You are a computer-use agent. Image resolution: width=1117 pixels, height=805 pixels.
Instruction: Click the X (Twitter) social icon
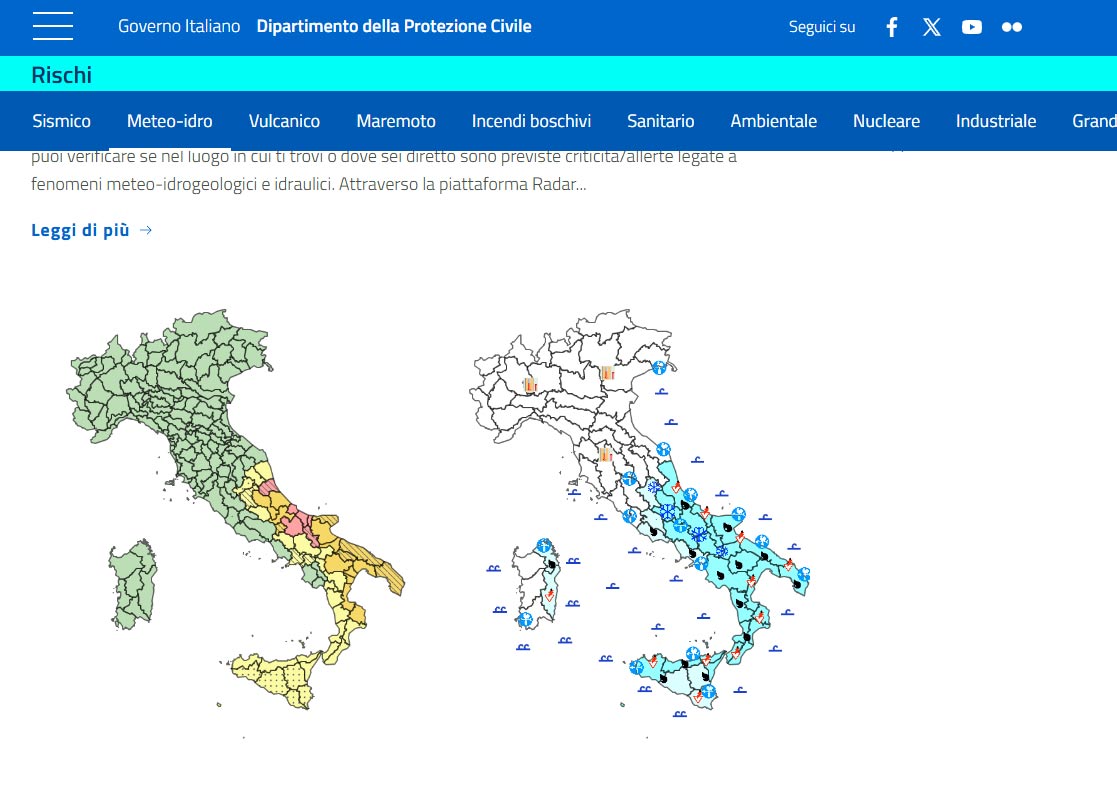coord(932,27)
